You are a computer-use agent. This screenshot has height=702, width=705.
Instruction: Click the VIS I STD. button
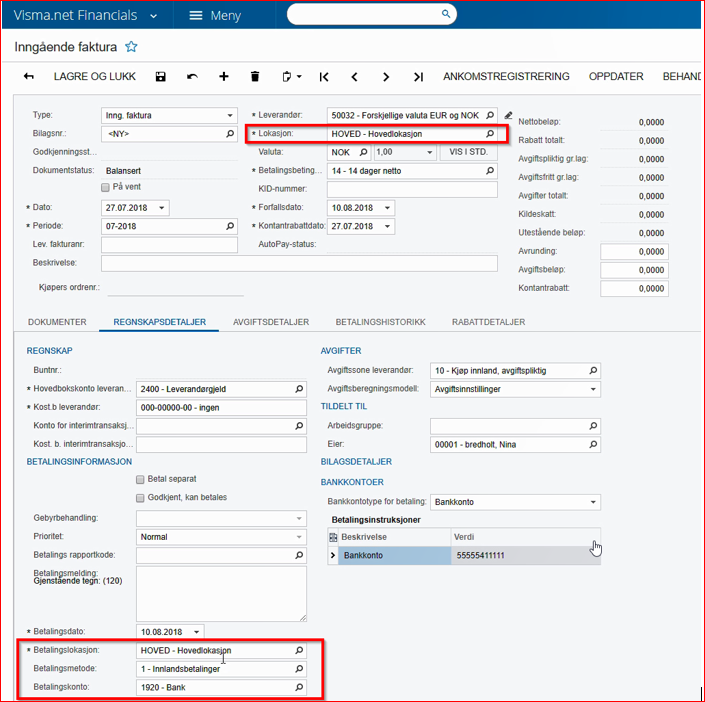(469, 152)
